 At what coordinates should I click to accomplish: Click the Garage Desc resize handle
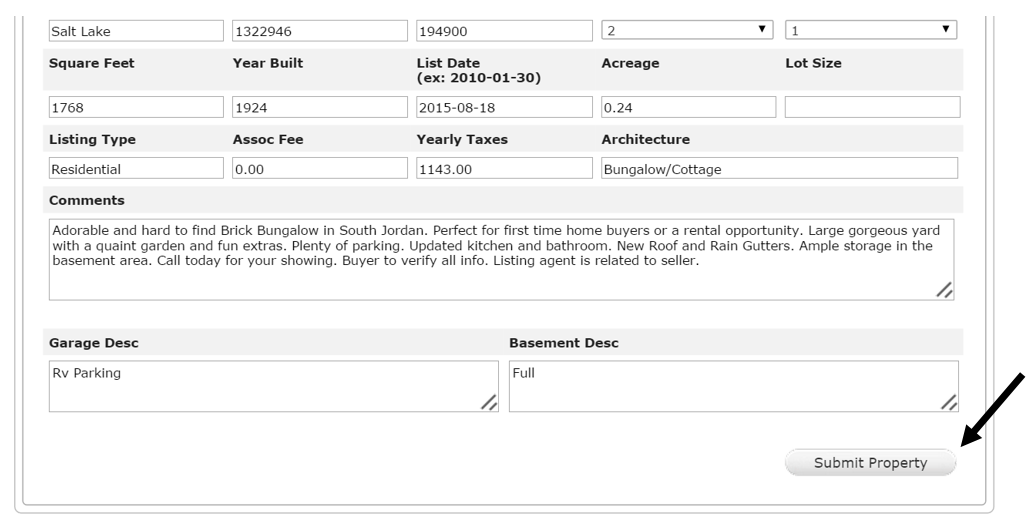coord(489,402)
